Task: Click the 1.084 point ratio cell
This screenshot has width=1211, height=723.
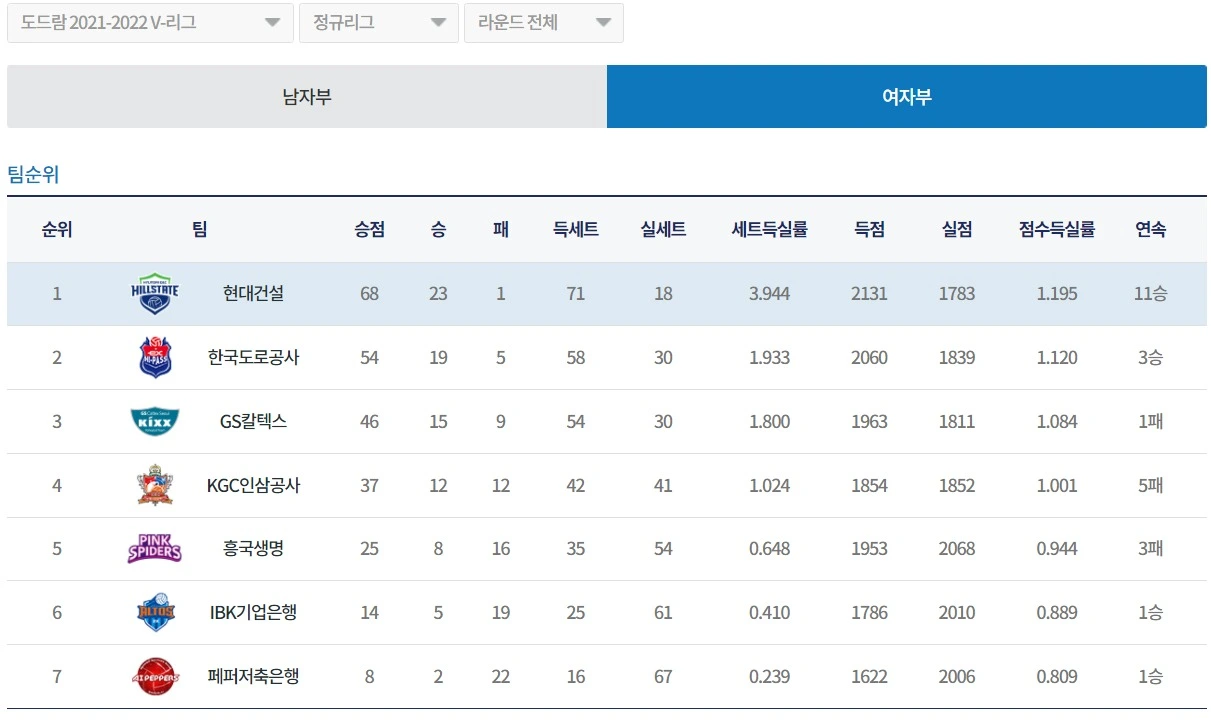Action: pyautogui.click(x=1057, y=422)
